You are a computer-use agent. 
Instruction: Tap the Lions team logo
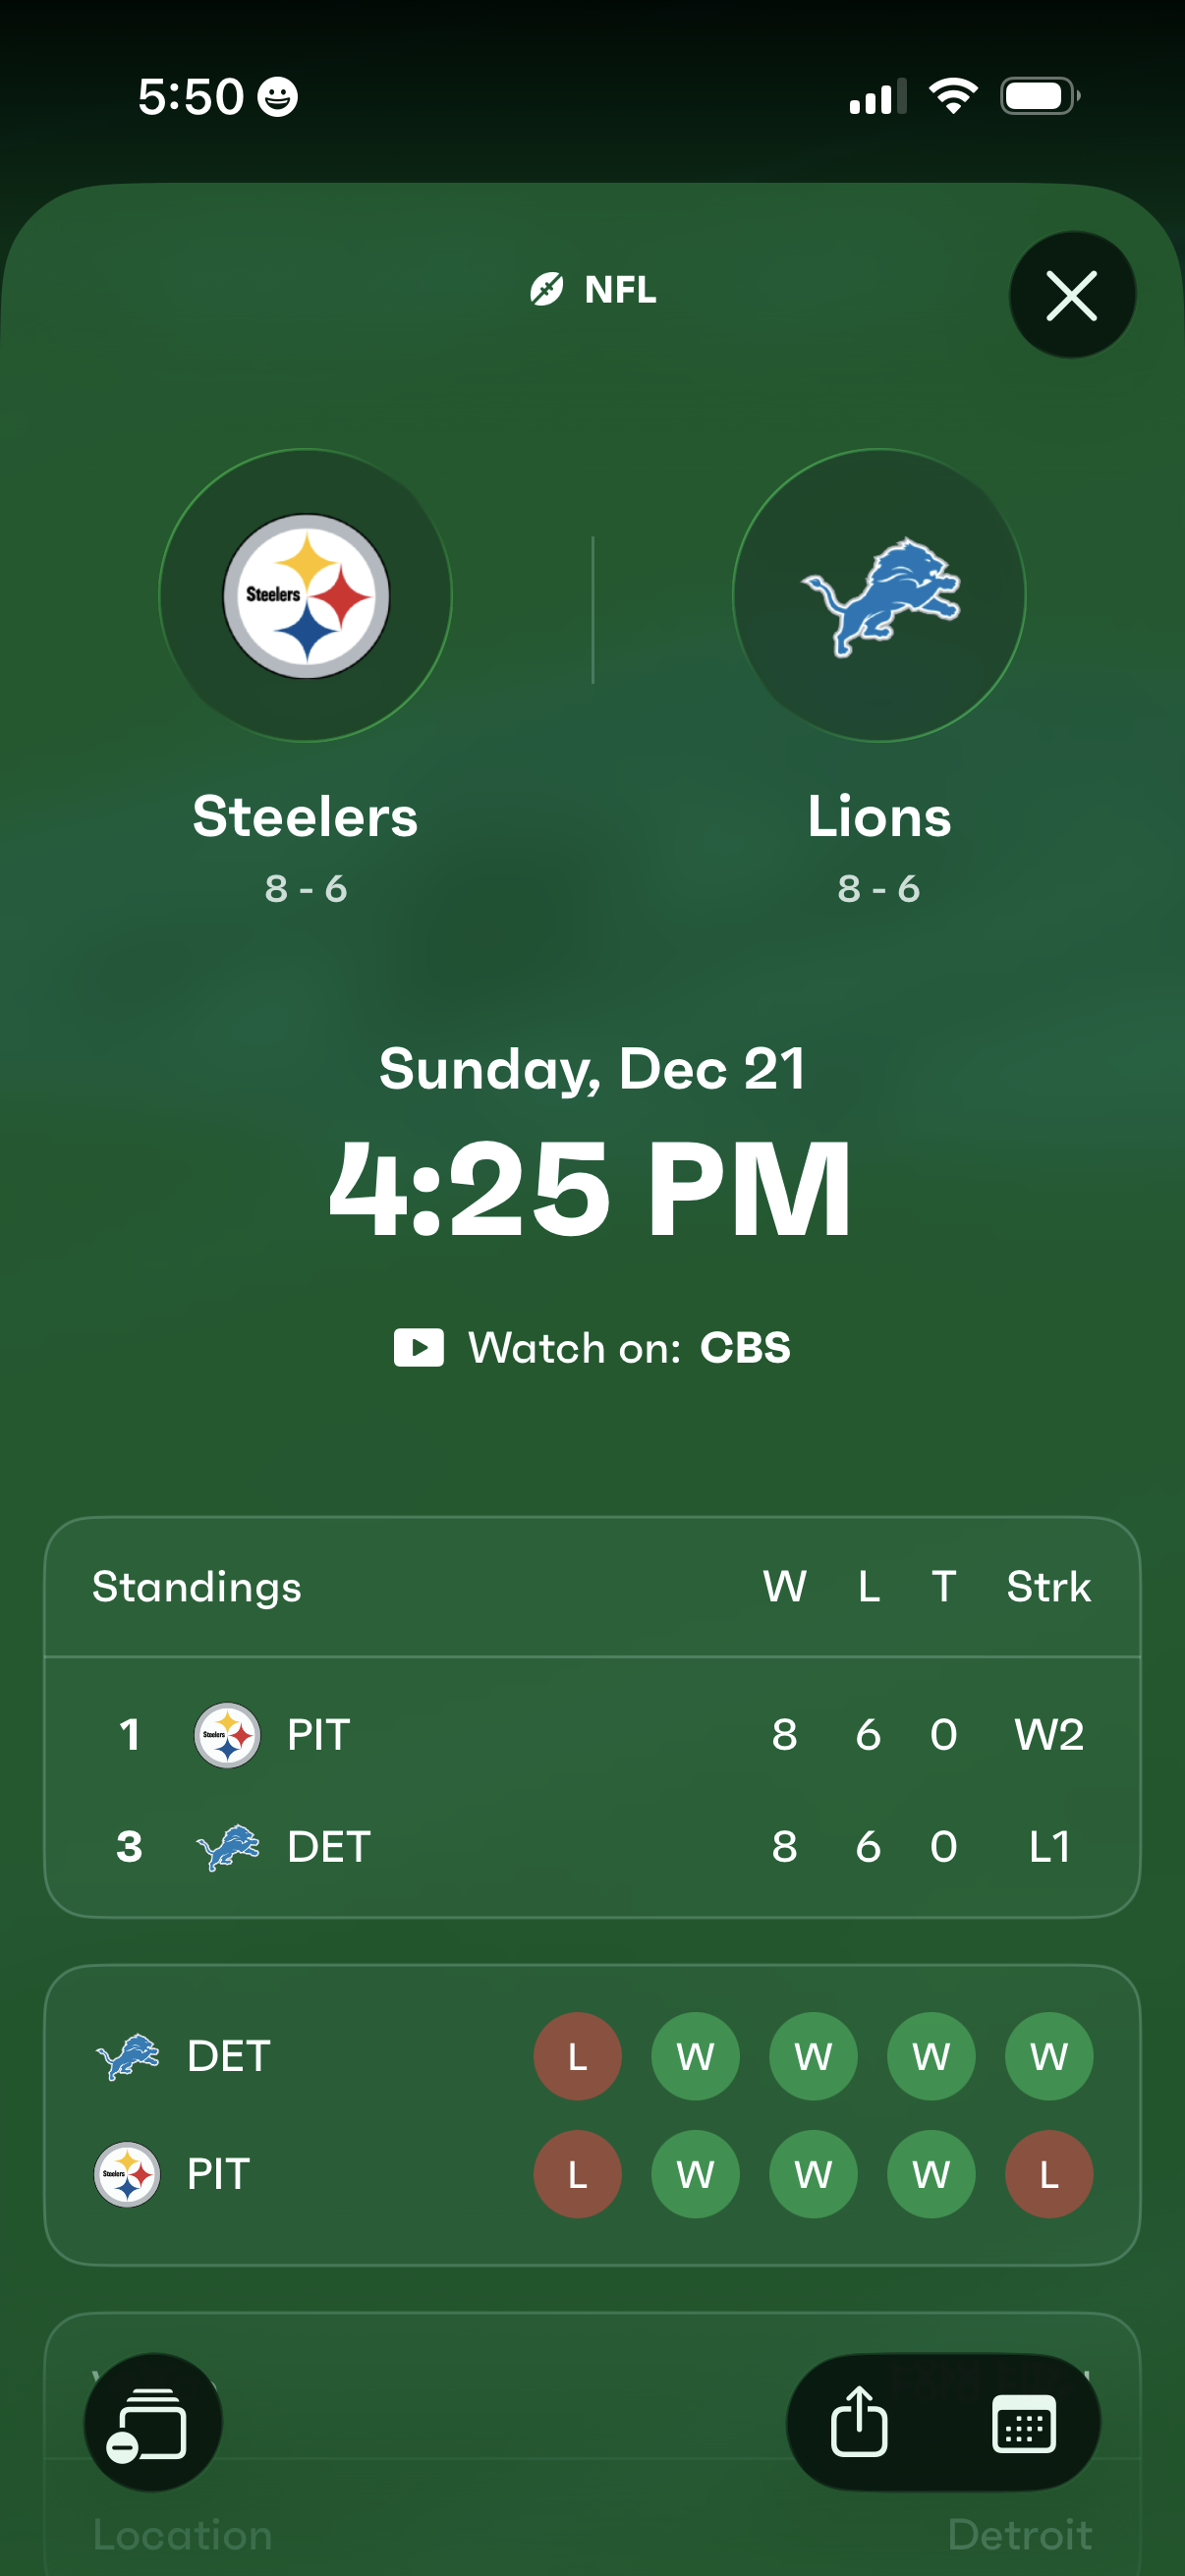879,596
